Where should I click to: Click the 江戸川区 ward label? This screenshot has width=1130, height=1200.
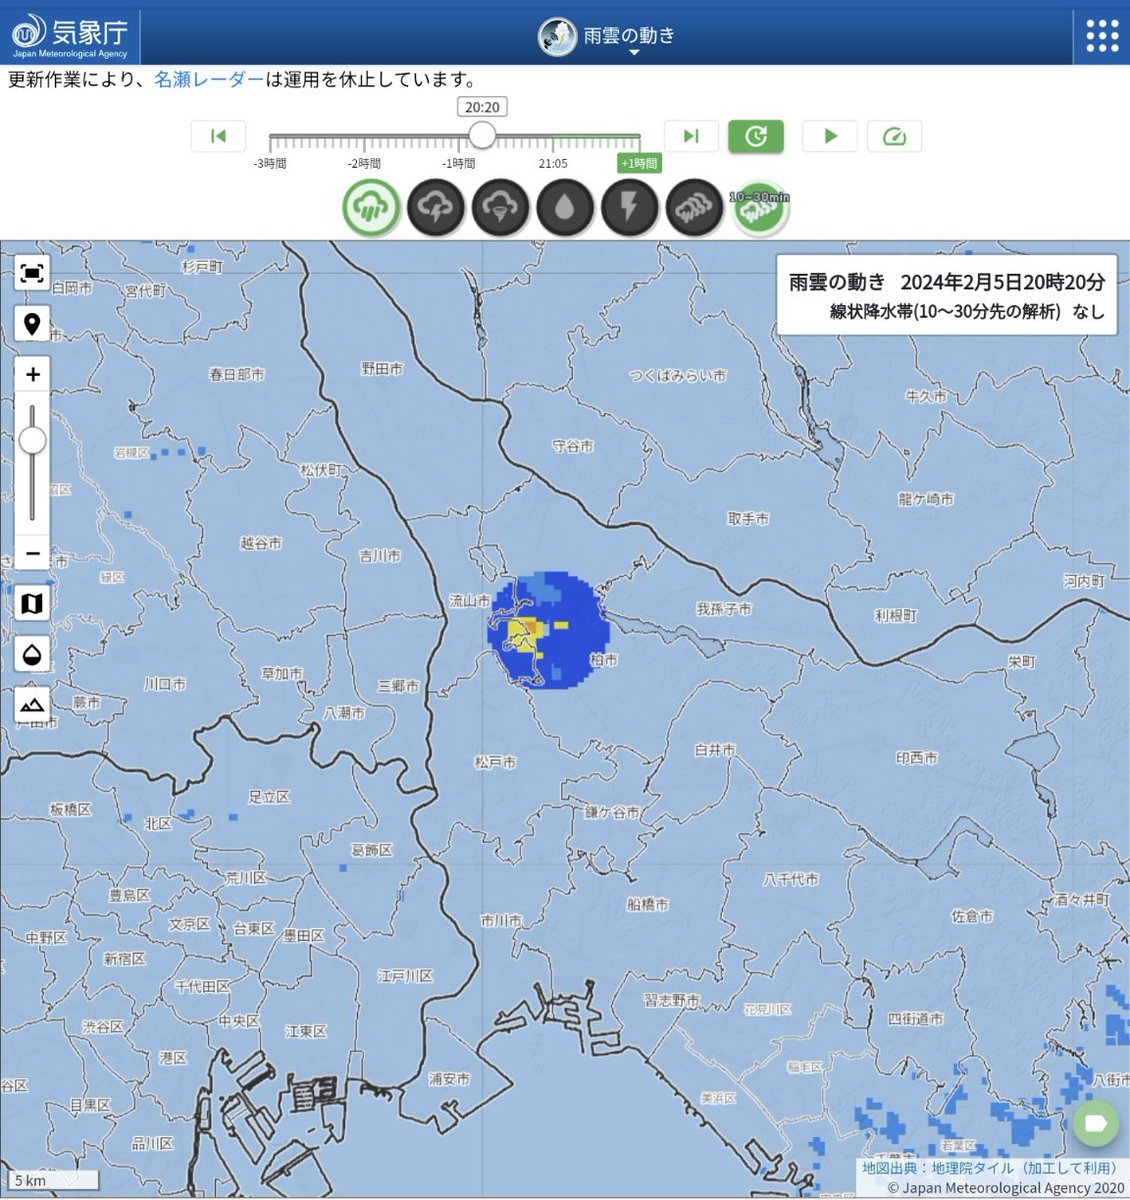(405, 975)
